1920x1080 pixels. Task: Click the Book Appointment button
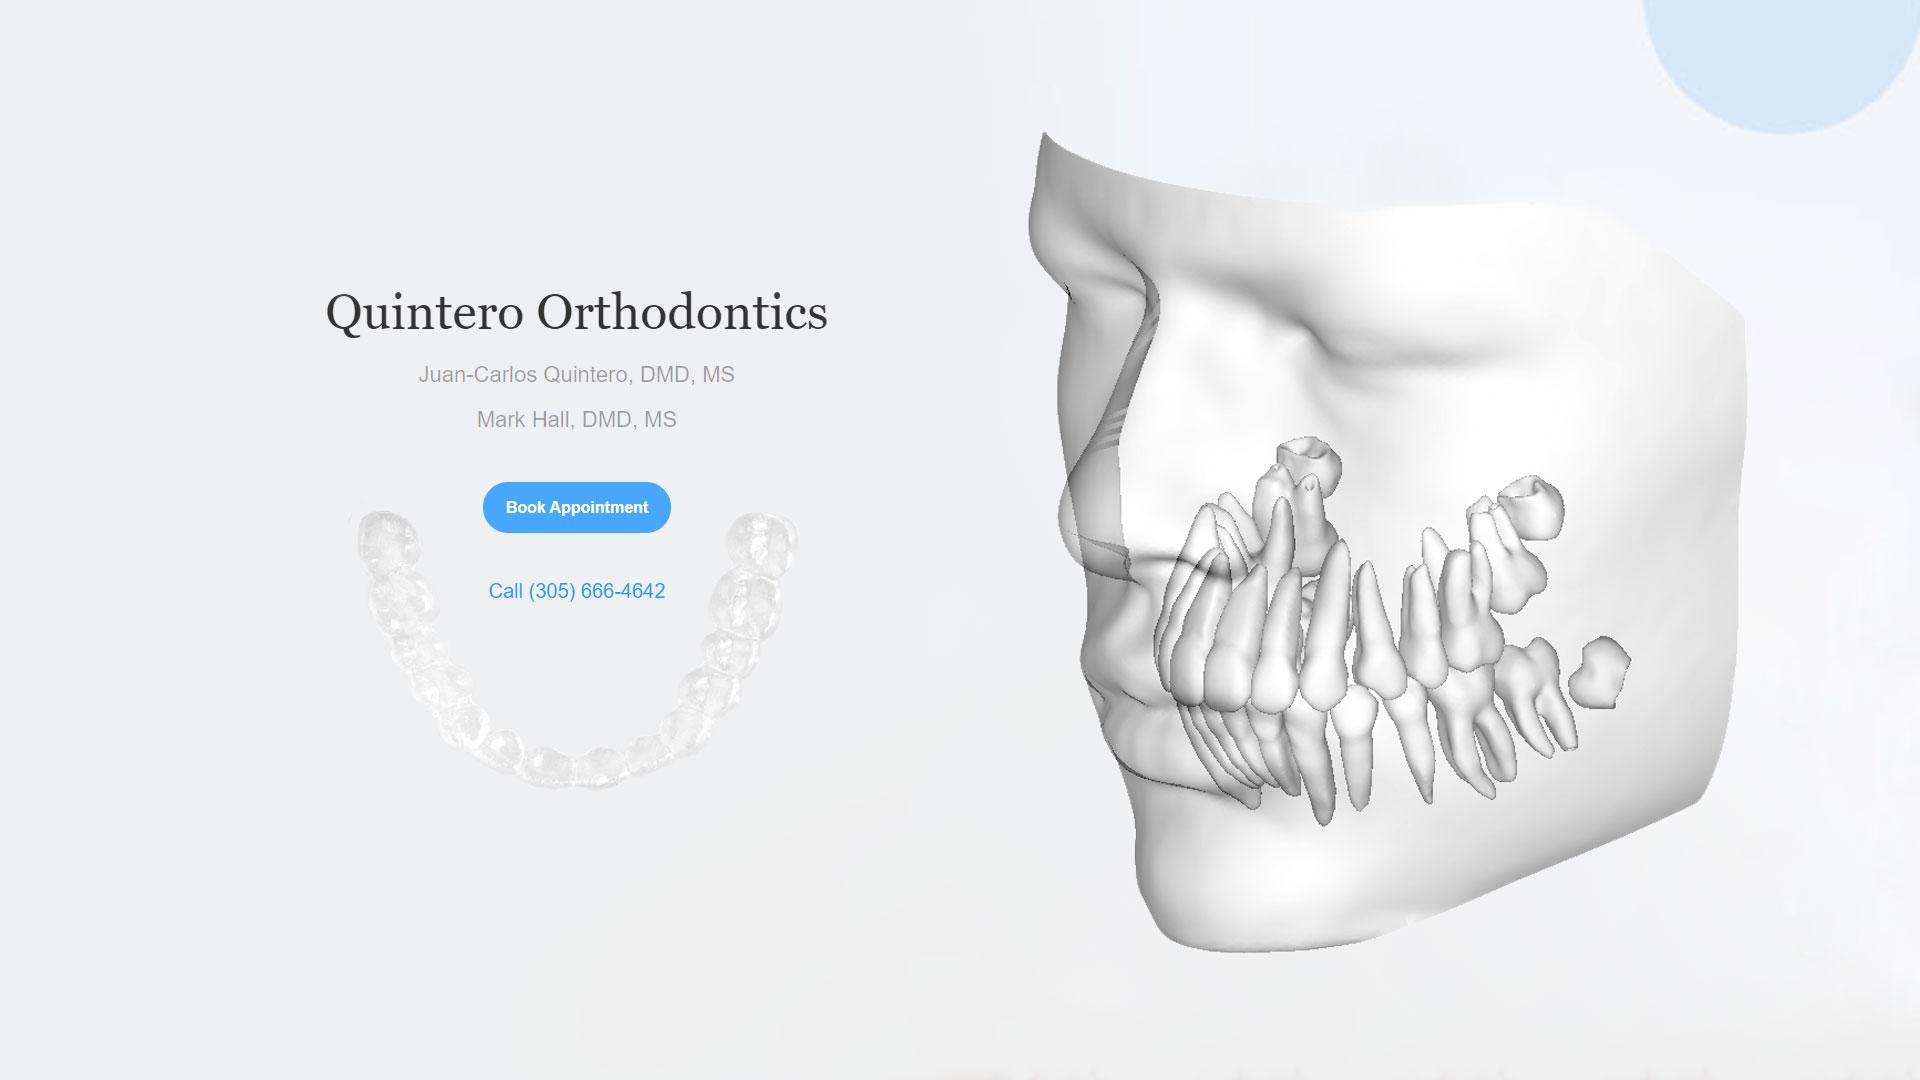576,507
